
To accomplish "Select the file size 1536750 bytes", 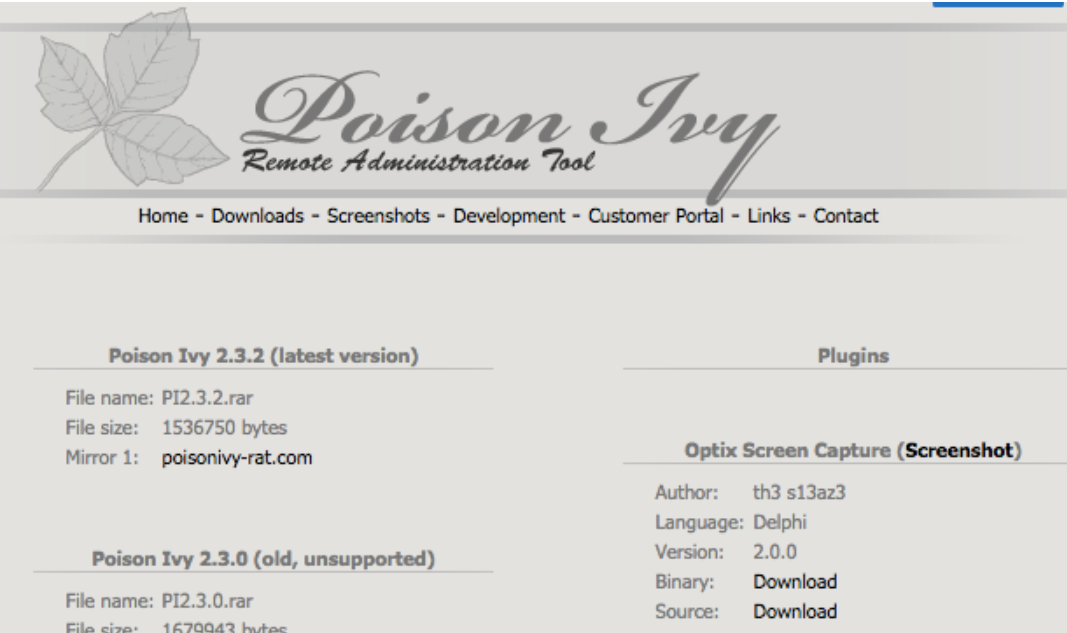I will (x=225, y=428).
